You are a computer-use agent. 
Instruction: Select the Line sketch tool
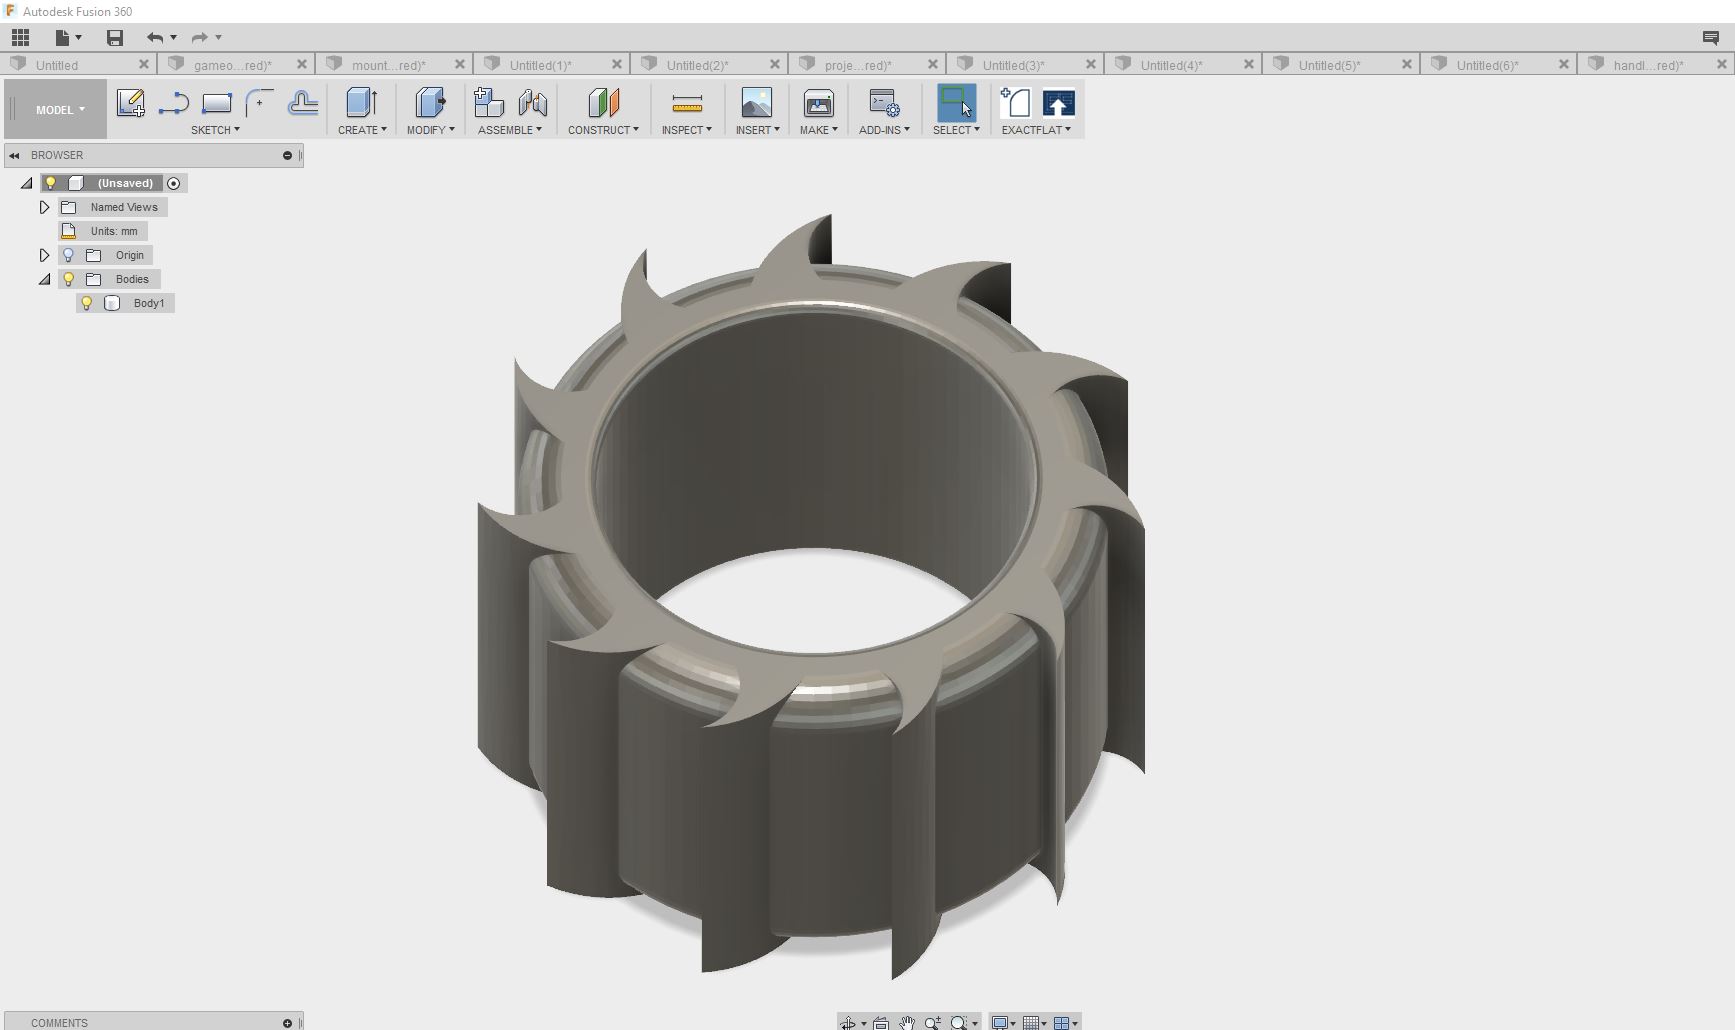[173, 103]
